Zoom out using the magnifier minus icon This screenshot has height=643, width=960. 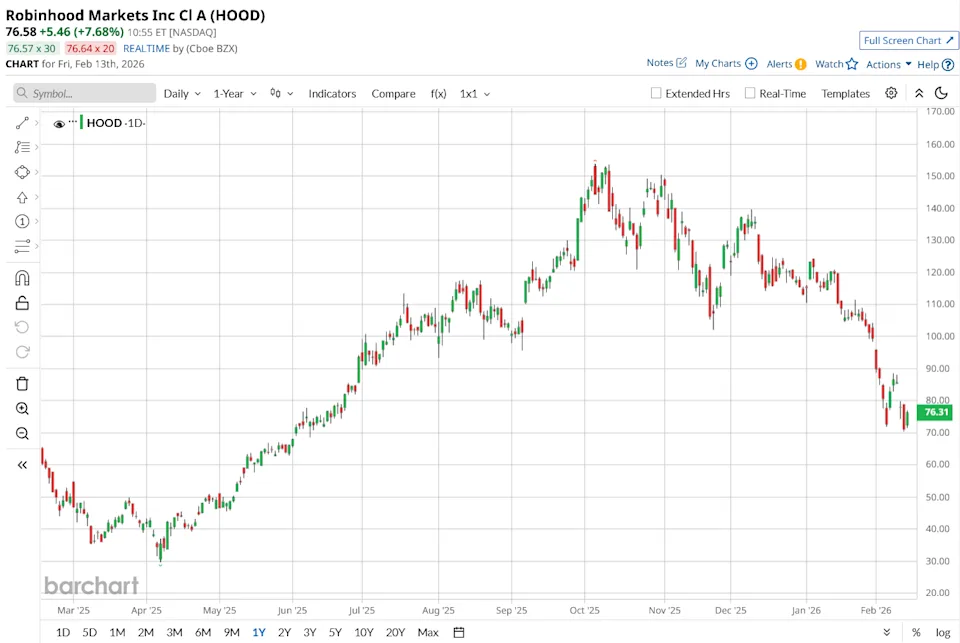pyautogui.click(x=22, y=434)
